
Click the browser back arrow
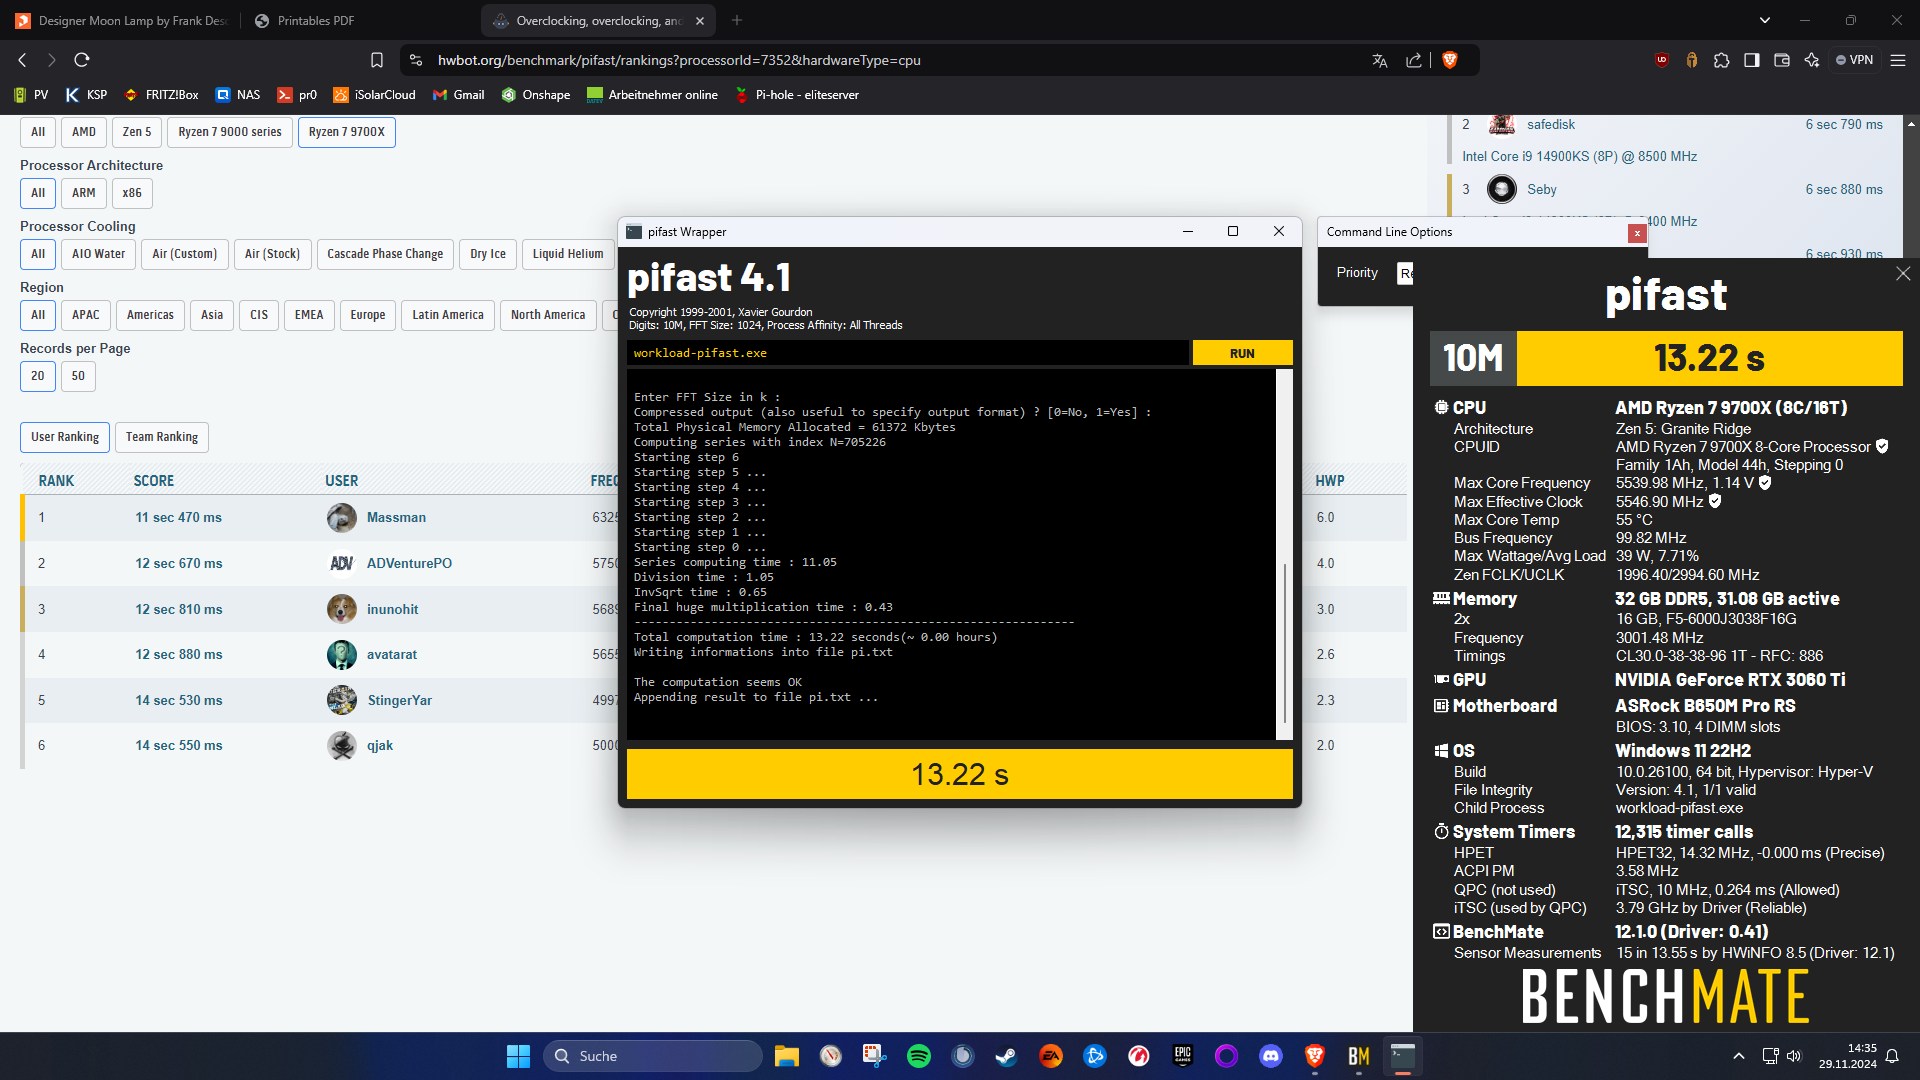coord(22,60)
